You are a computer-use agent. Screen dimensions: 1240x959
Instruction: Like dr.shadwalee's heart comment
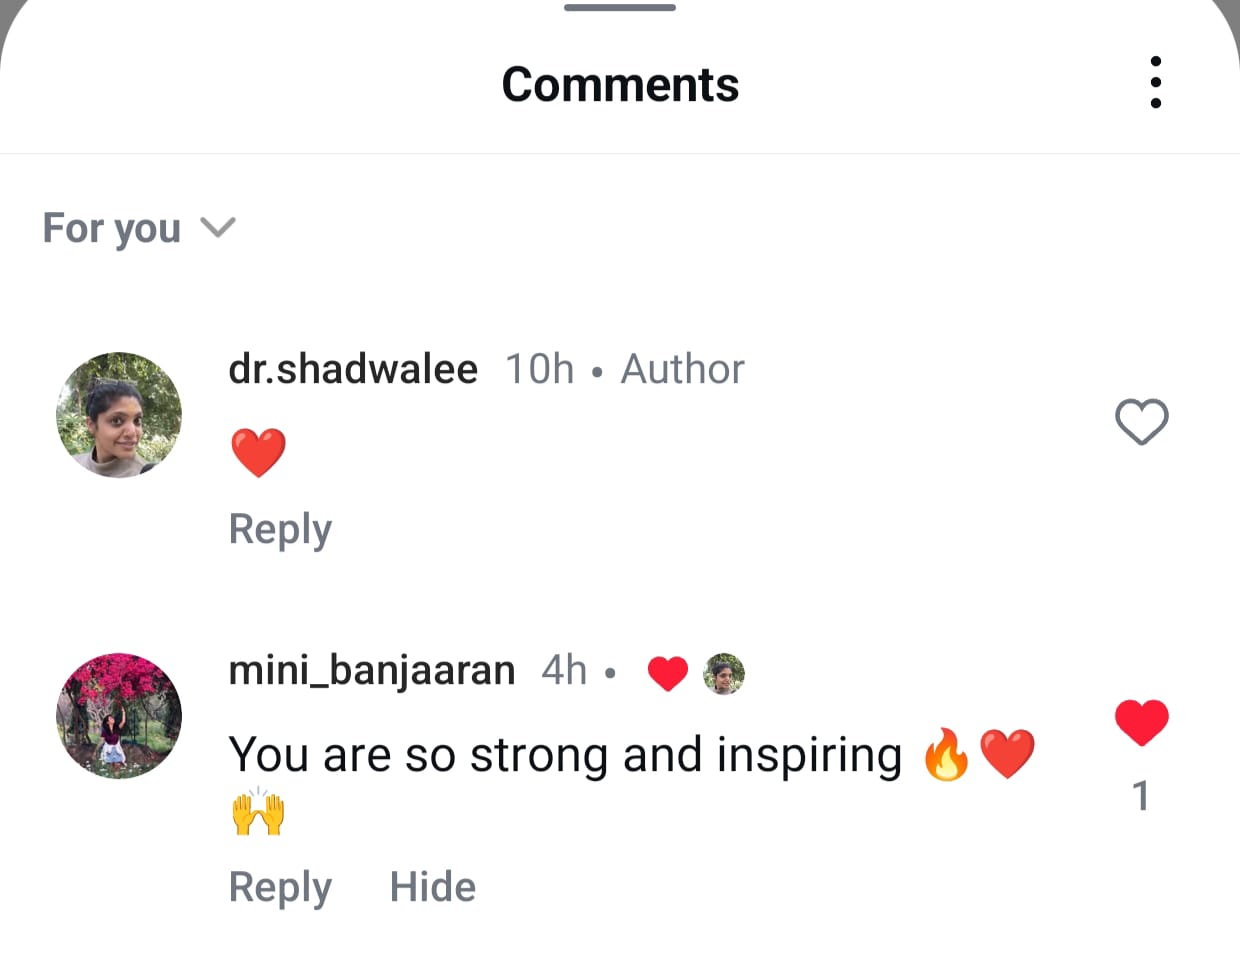coord(1141,421)
